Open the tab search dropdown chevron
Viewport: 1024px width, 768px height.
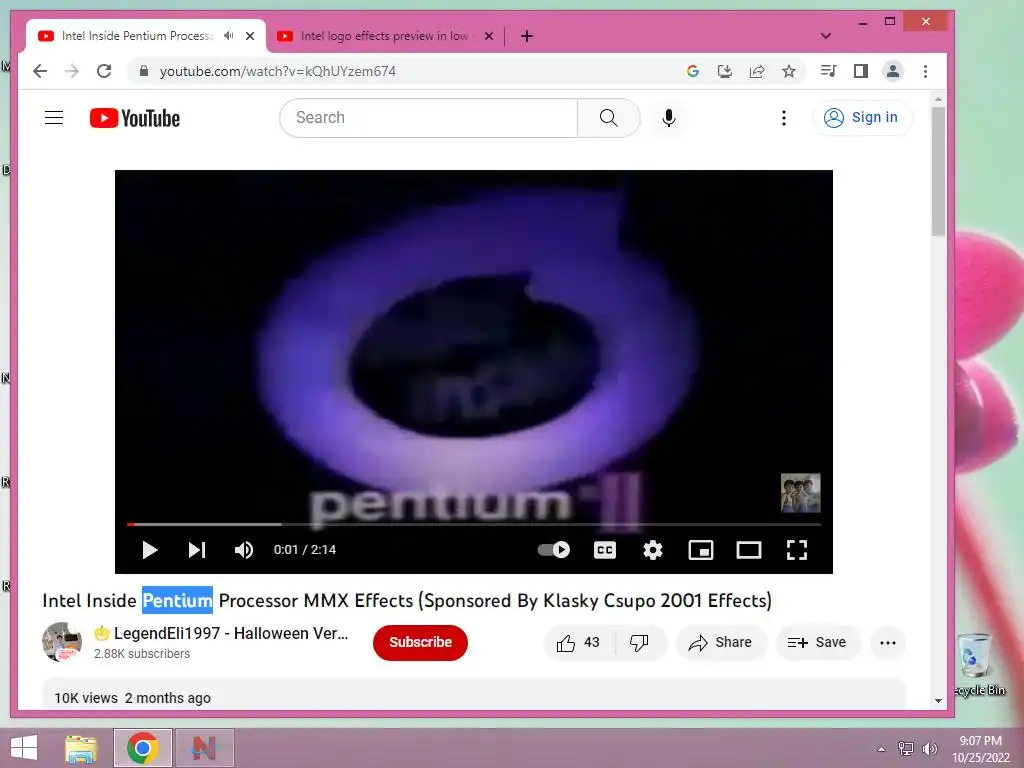point(825,36)
